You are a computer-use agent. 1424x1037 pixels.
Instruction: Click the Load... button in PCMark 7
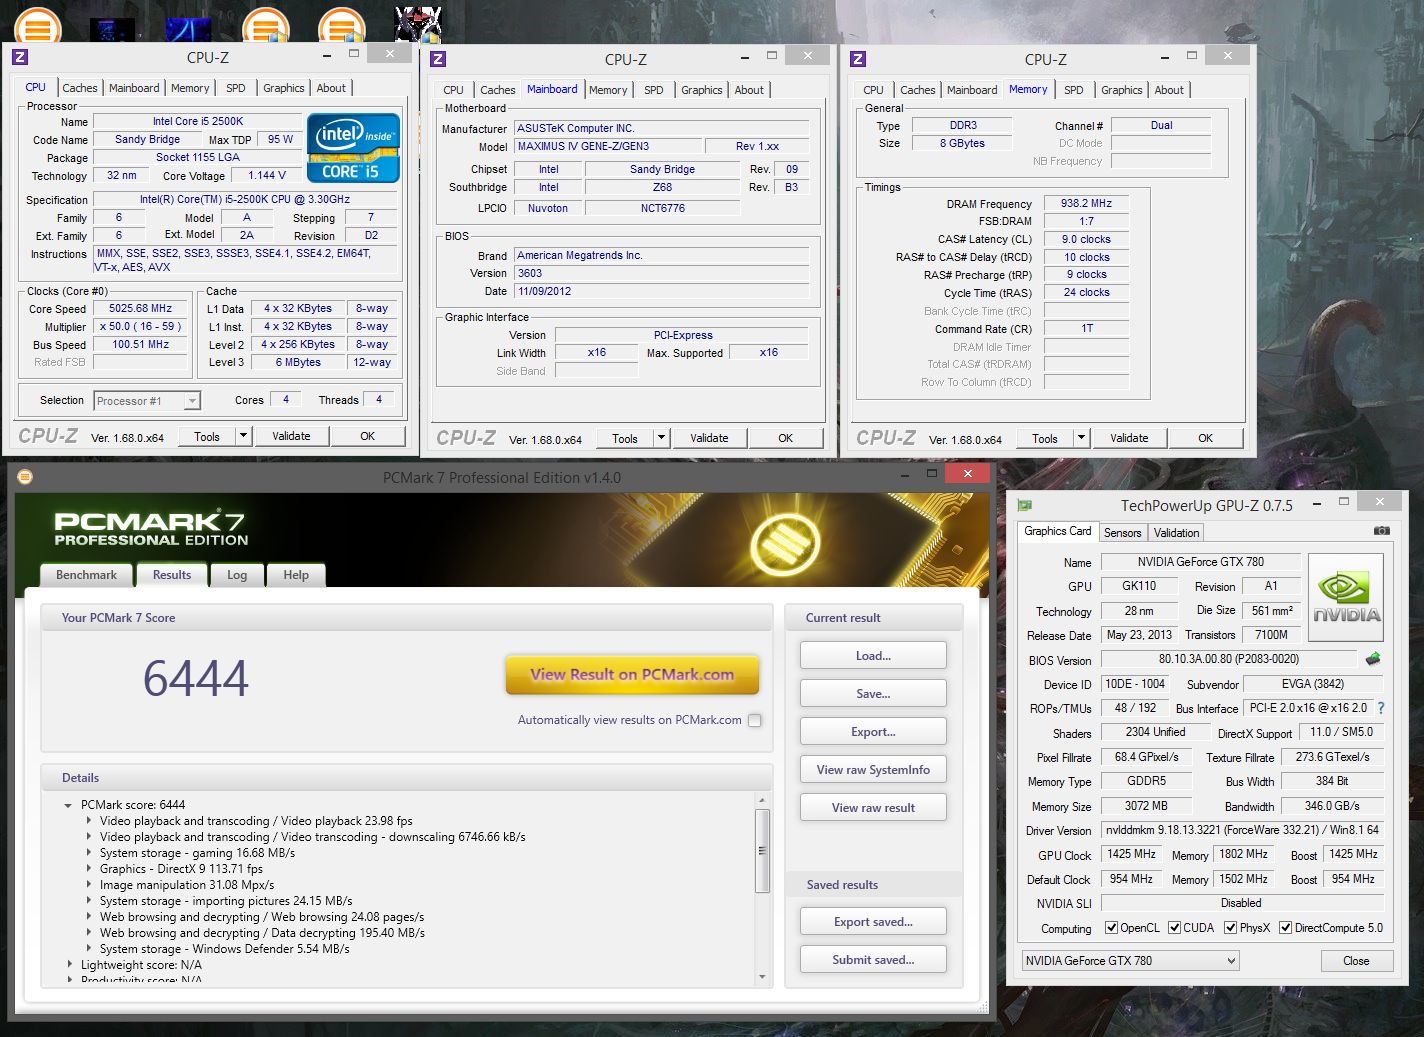point(873,656)
